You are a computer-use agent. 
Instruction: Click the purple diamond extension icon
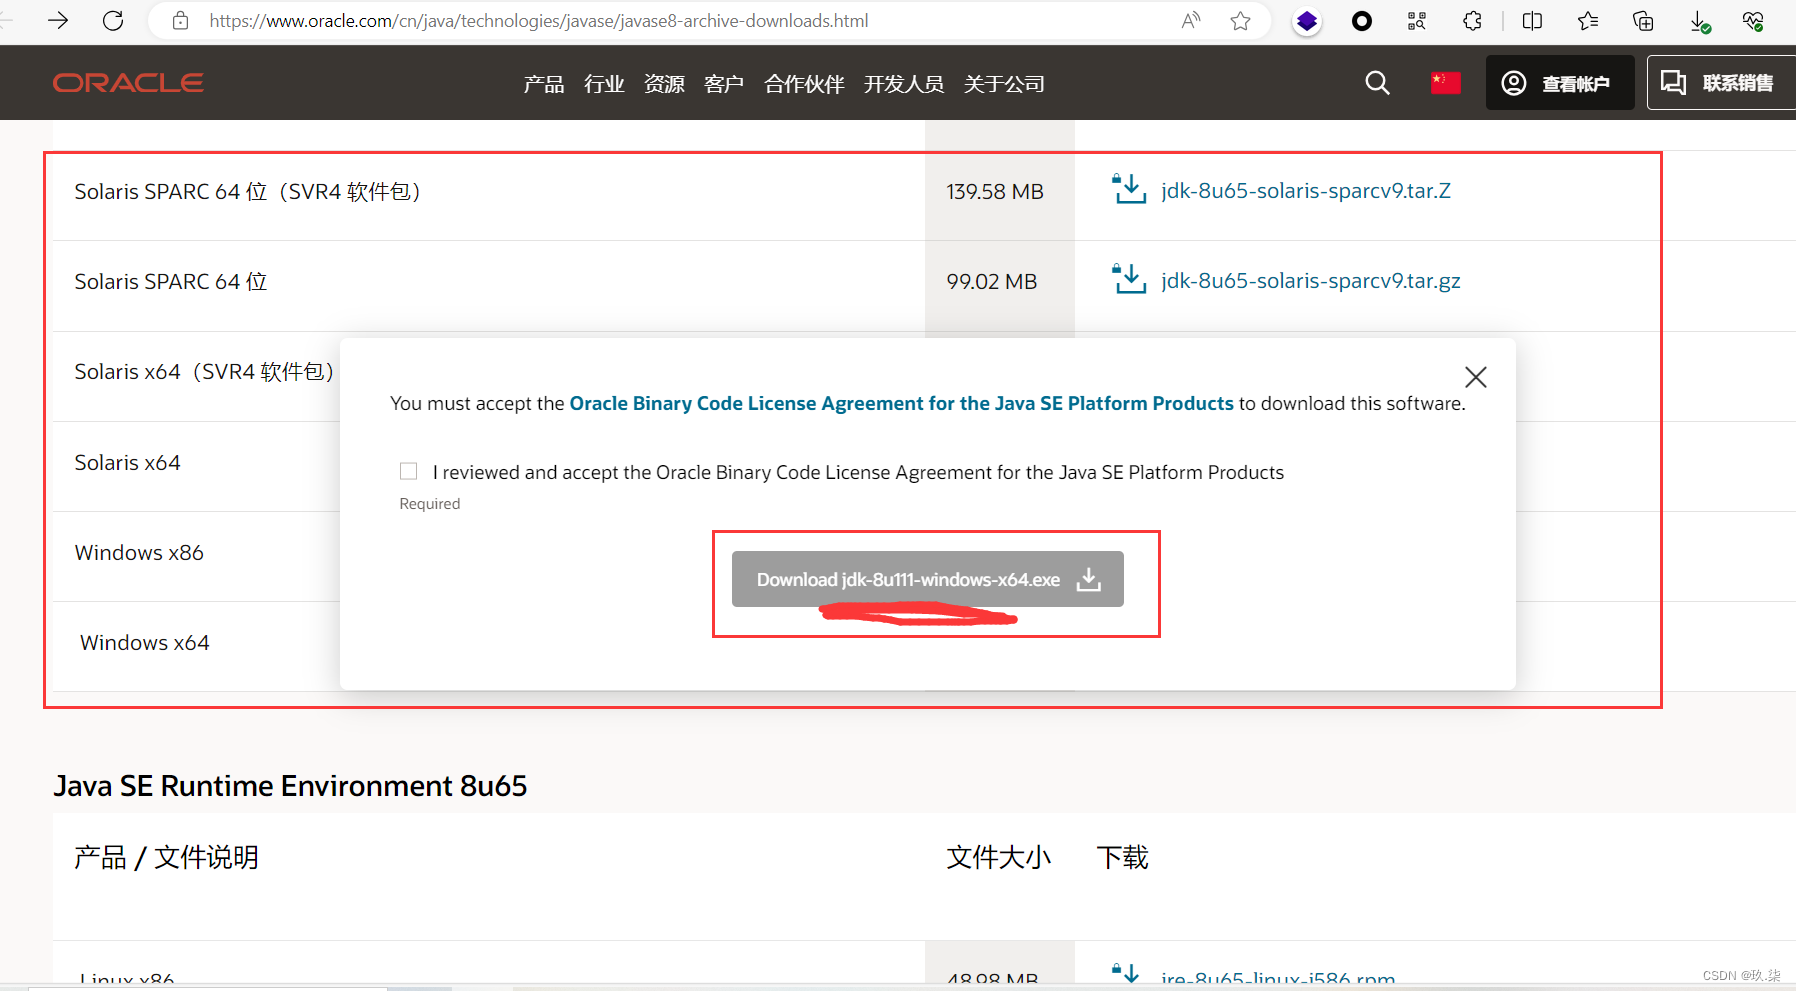pos(1306,21)
